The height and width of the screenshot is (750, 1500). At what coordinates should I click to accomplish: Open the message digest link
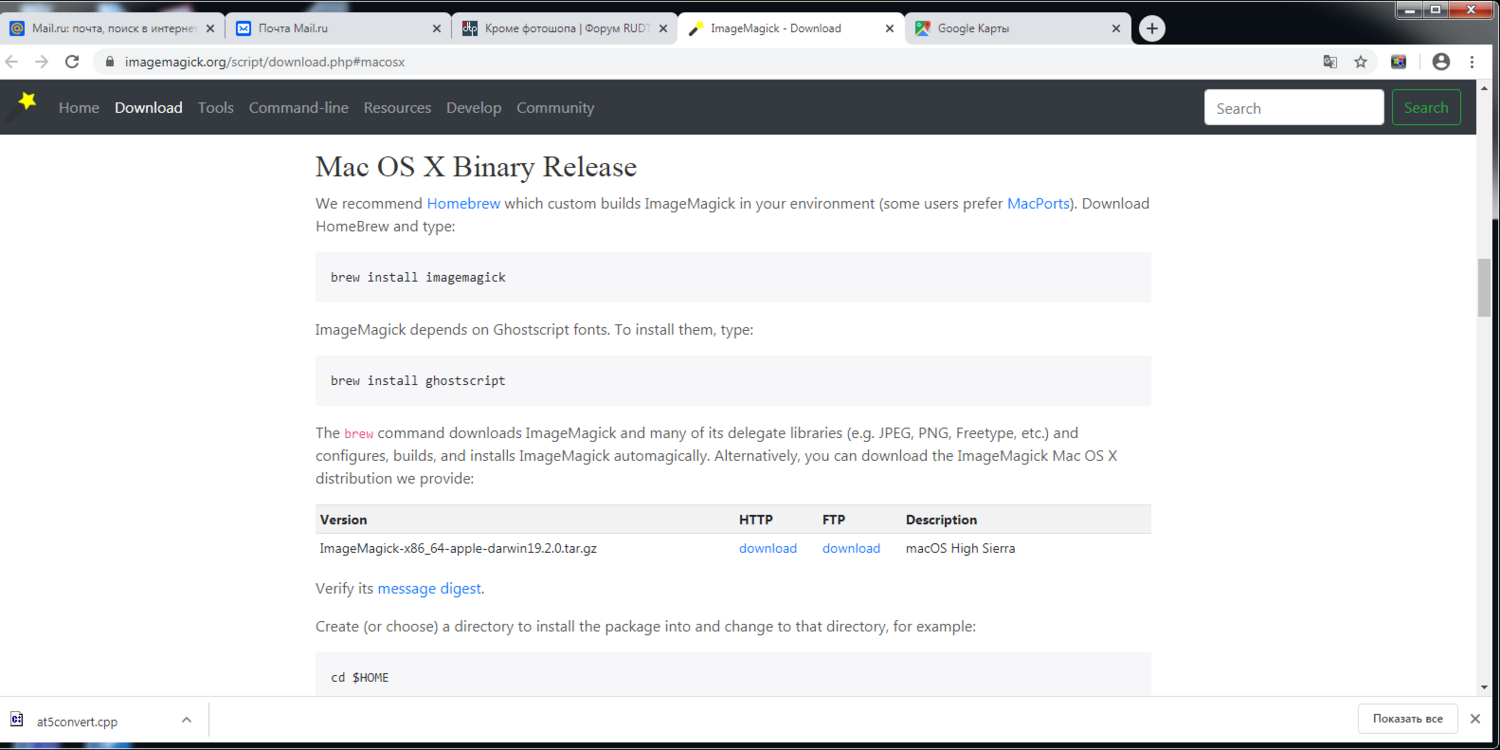pos(430,589)
